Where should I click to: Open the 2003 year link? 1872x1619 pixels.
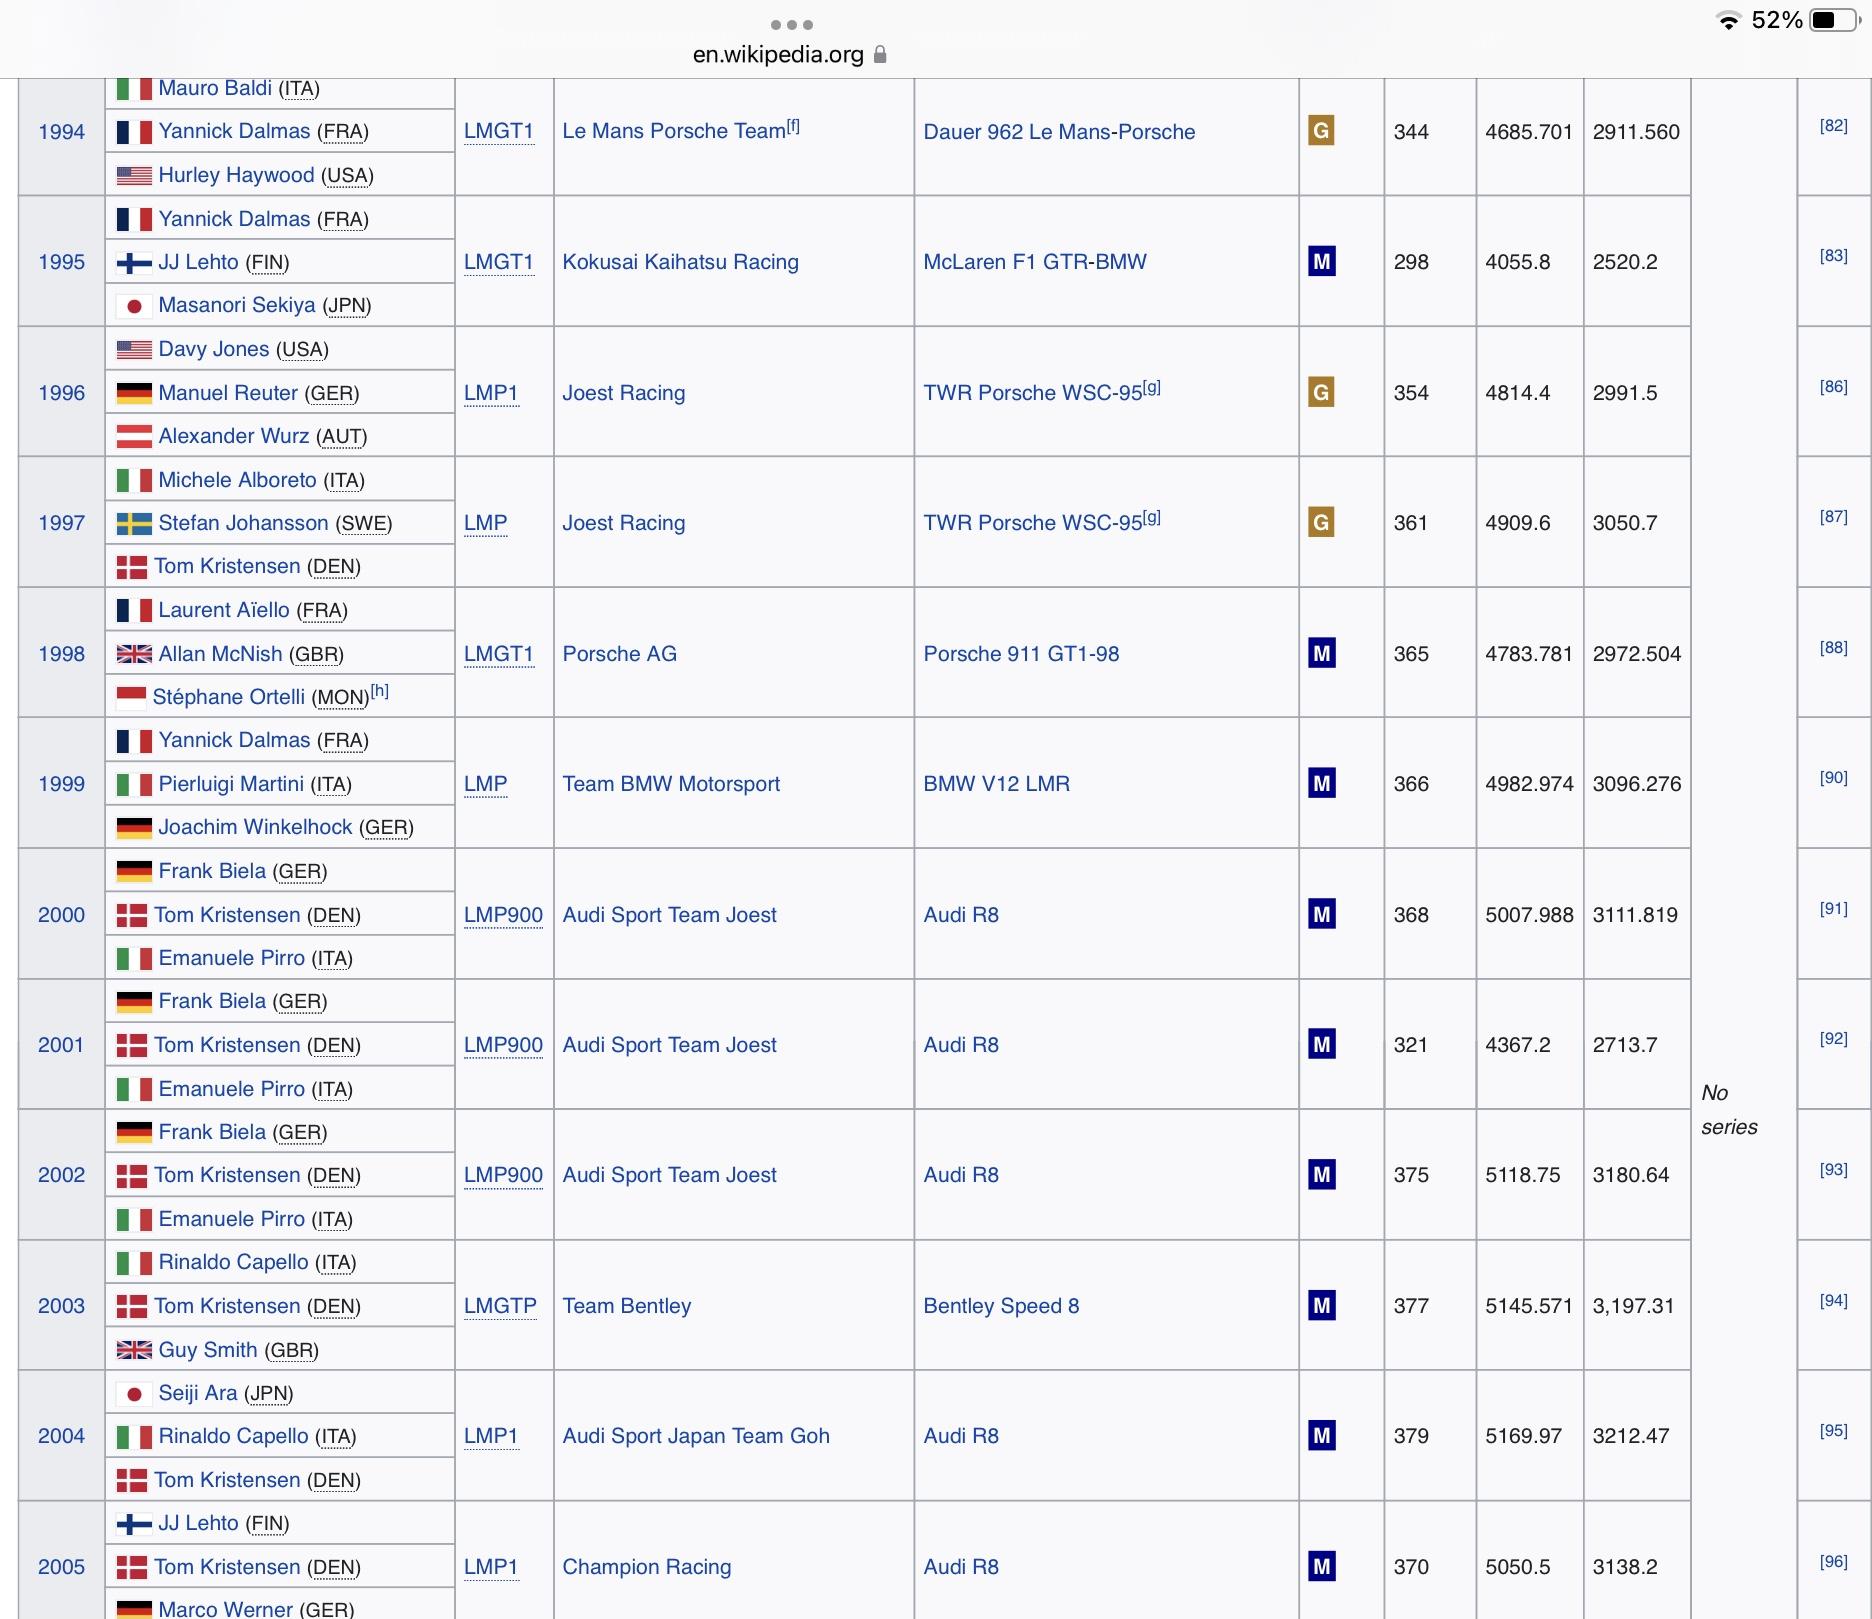pyautogui.click(x=61, y=1306)
